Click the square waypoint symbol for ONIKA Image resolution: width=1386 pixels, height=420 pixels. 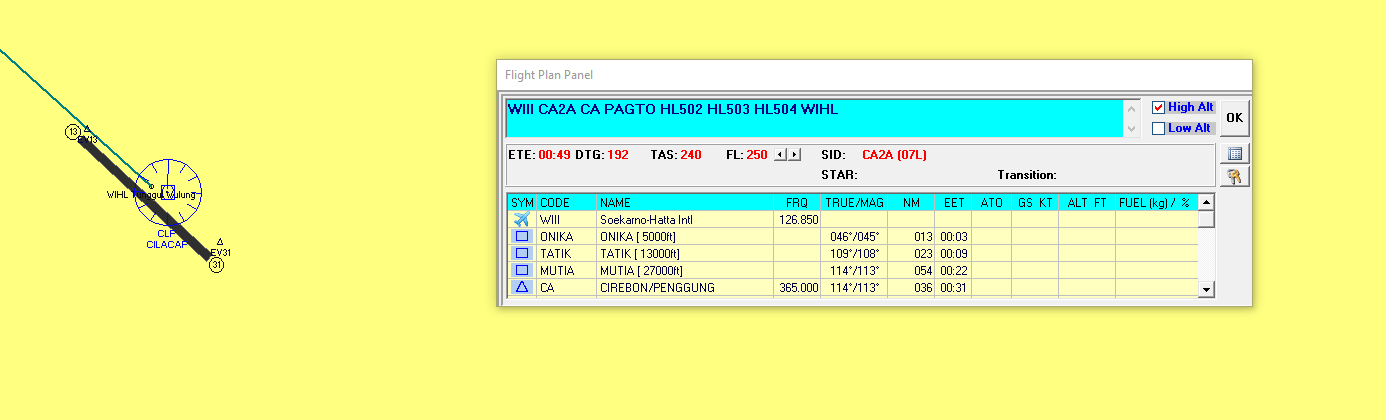pos(521,236)
